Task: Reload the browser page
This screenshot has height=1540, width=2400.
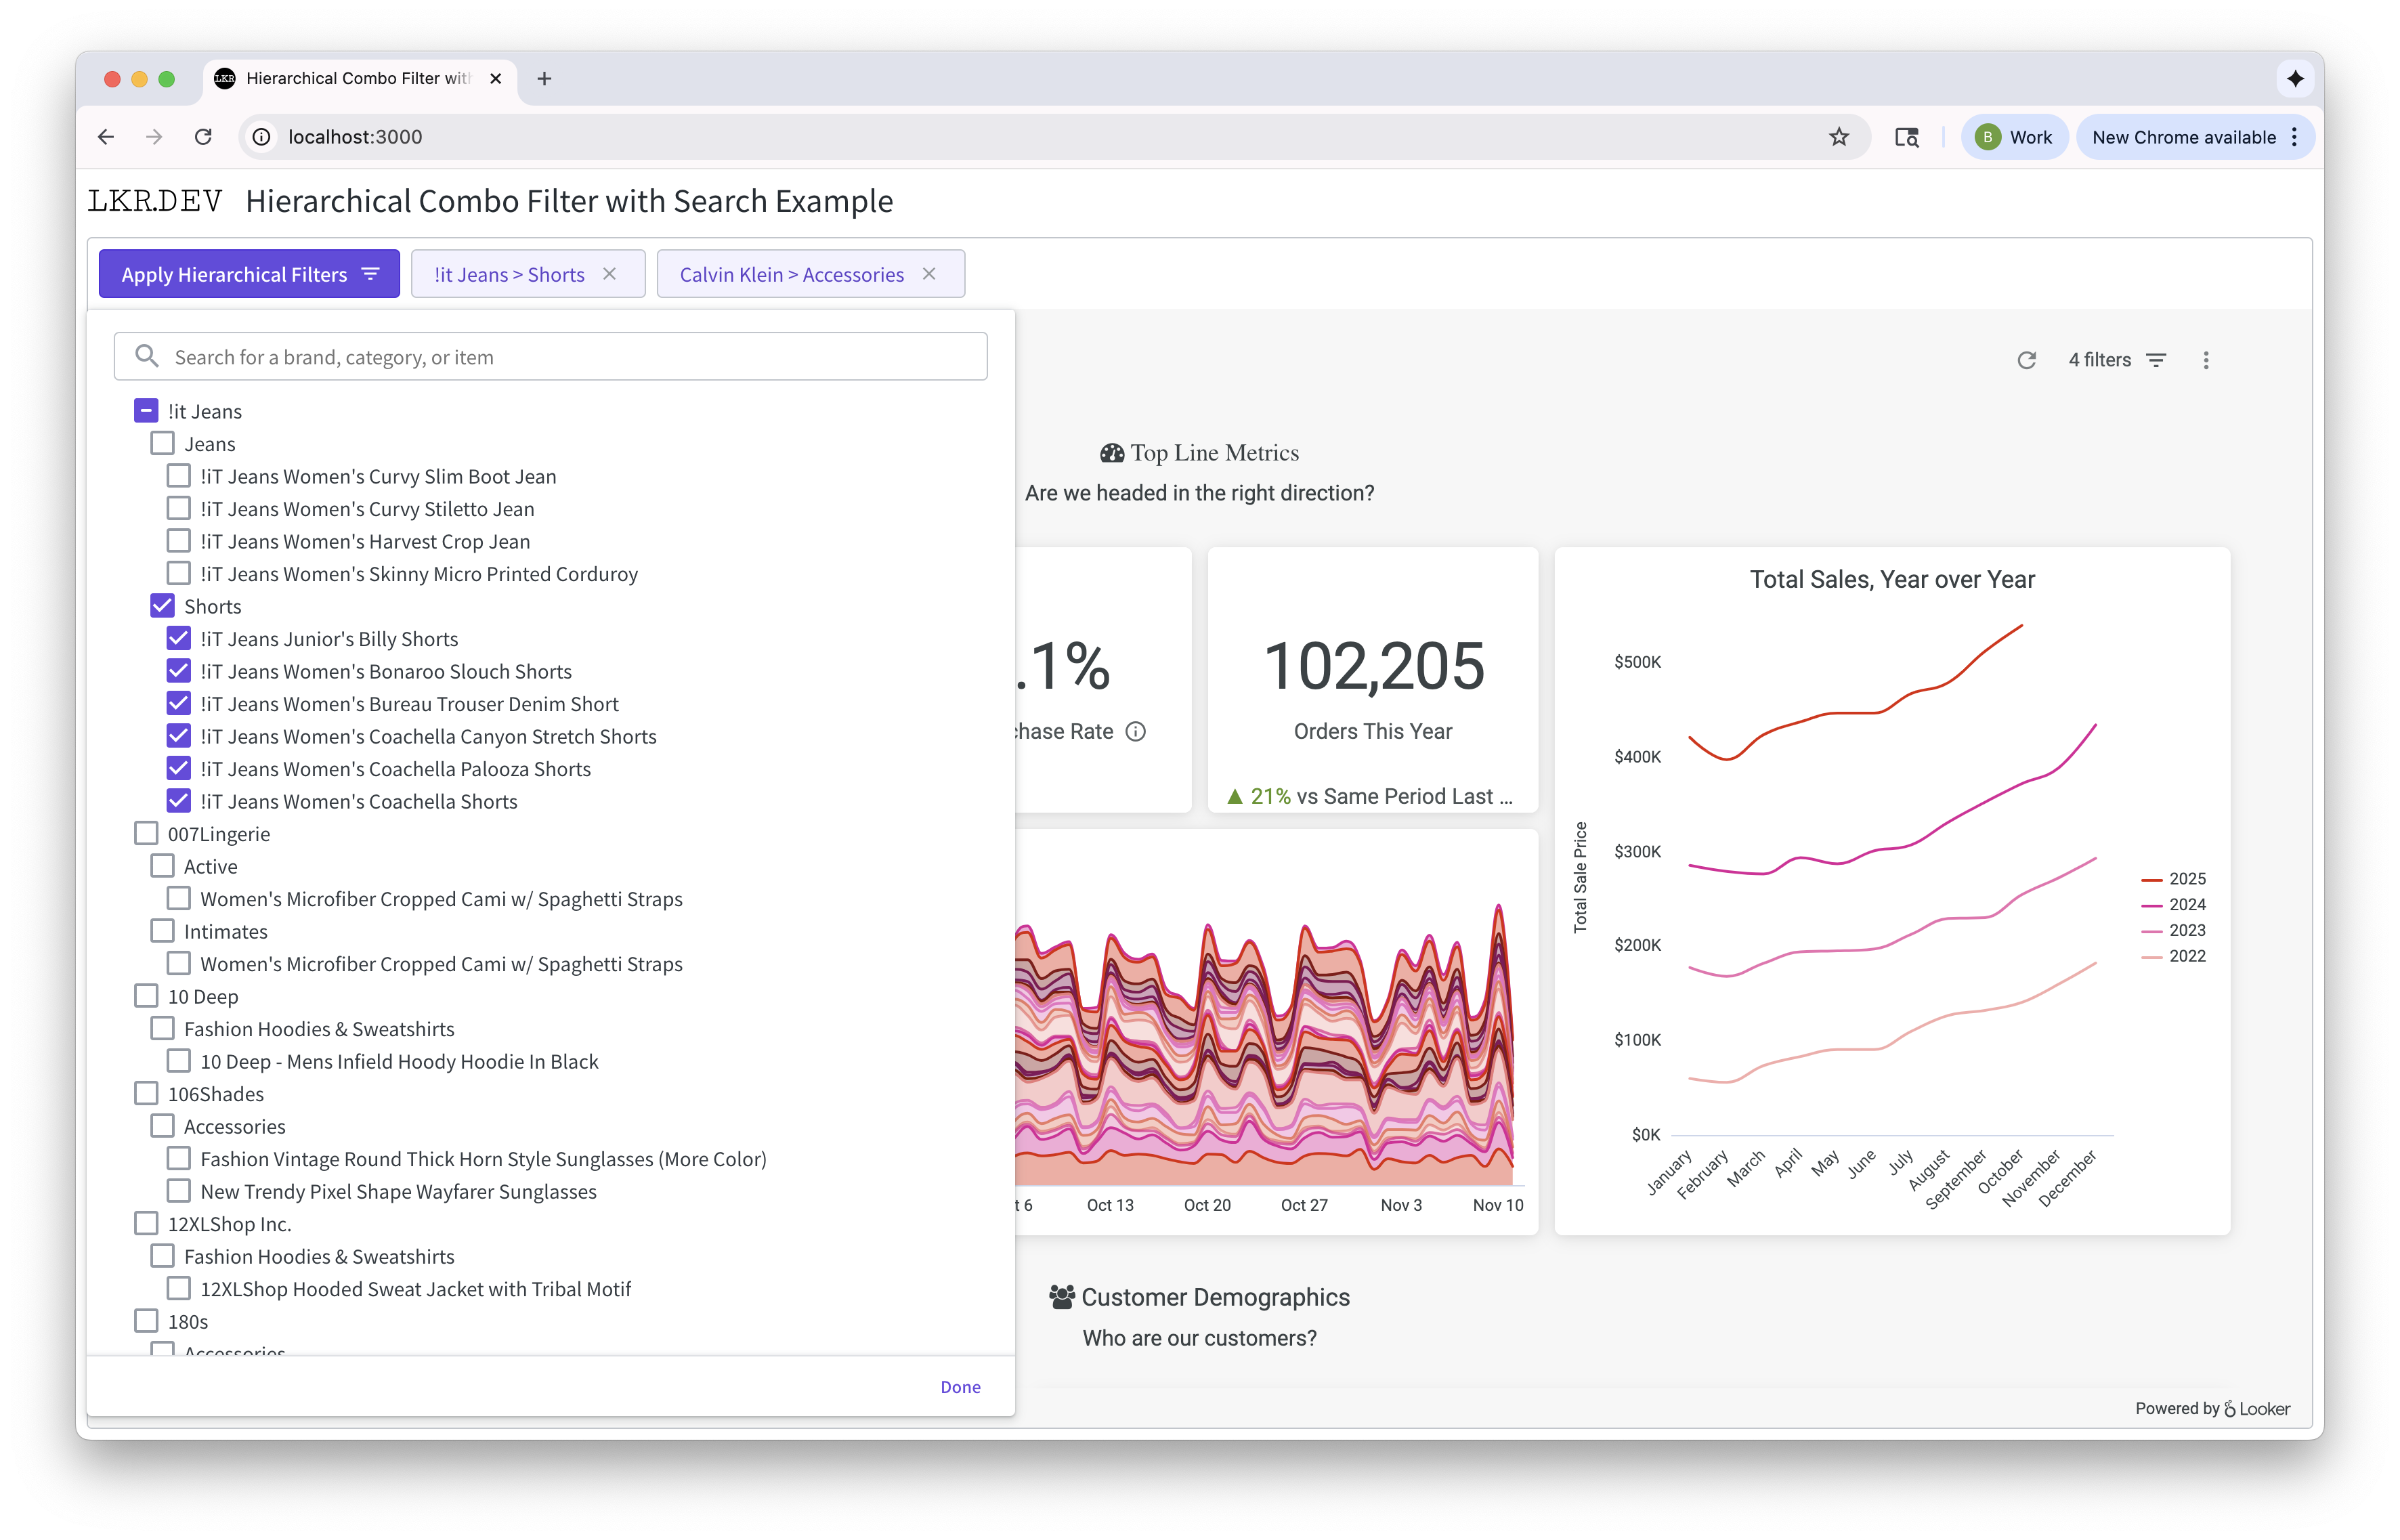Action: (203, 137)
